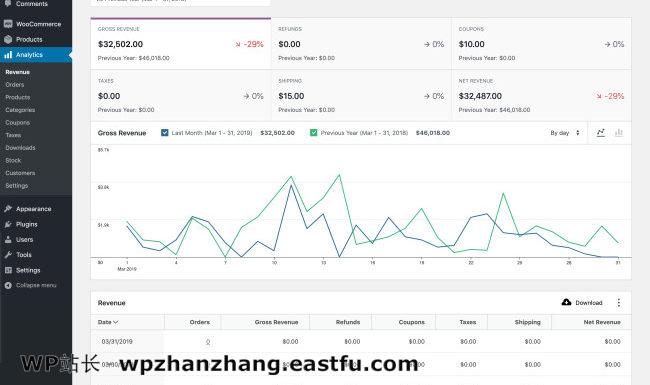The image size is (650, 385).
Task: Select the Taxes summary card
Action: click(x=181, y=95)
